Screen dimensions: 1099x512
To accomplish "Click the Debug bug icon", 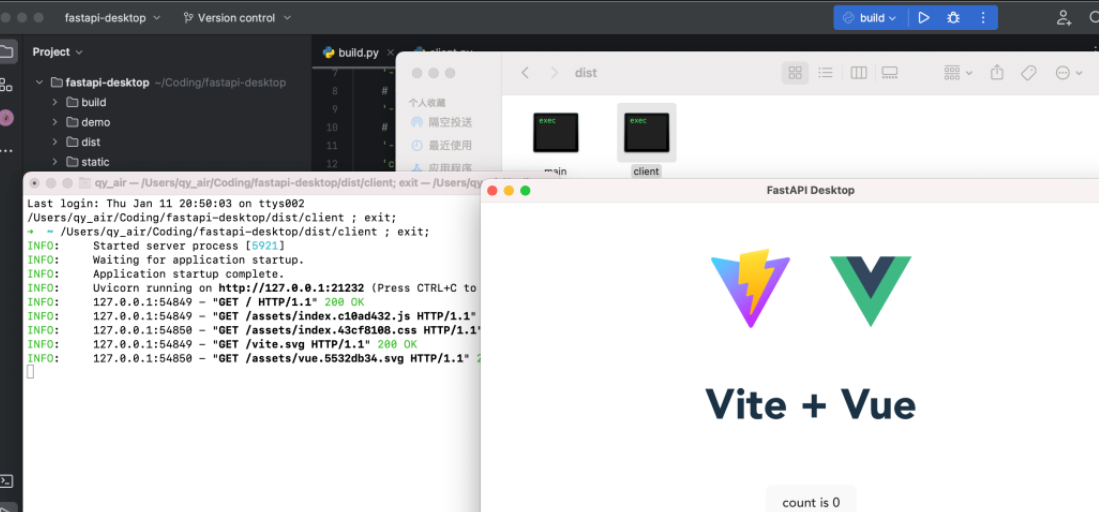I will pos(953,18).
